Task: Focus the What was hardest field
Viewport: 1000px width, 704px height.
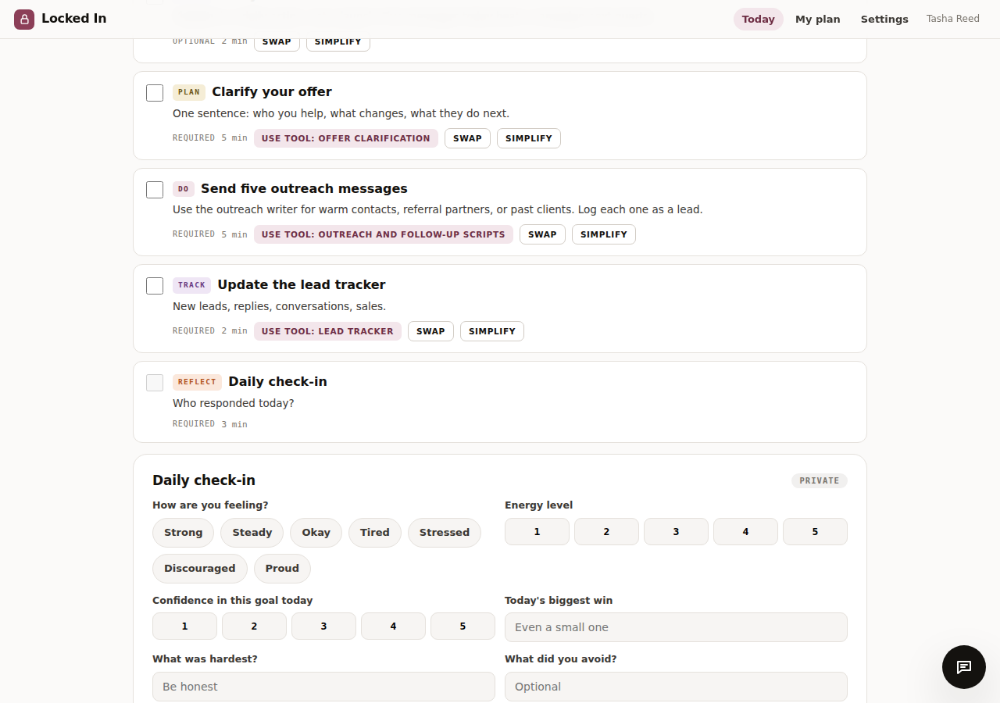Action: 323,687
